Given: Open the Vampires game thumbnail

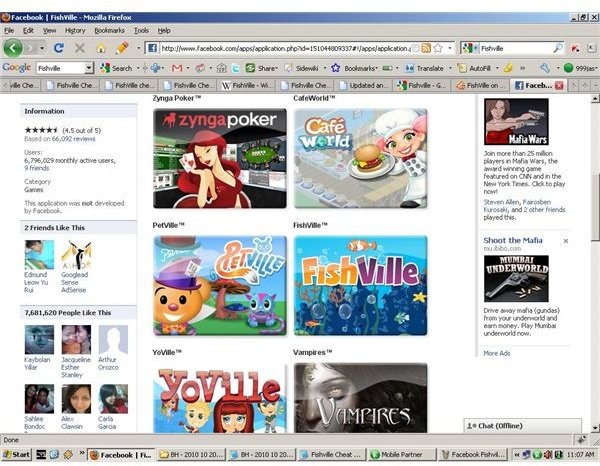Looking at the screenshot, I should point(360,398).
